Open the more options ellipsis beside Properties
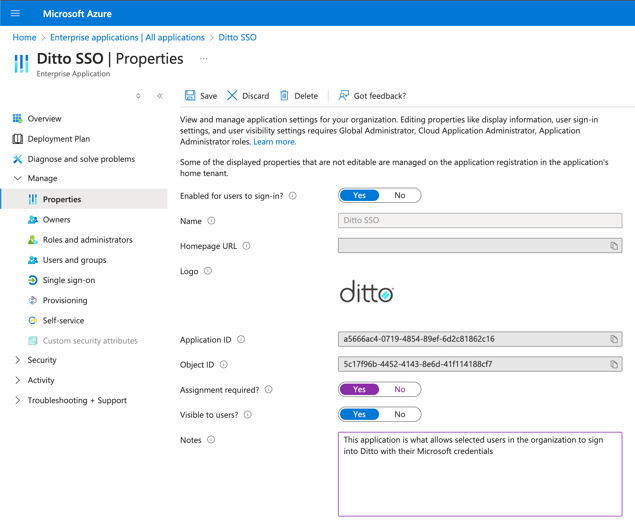 (x=204, y=59)
